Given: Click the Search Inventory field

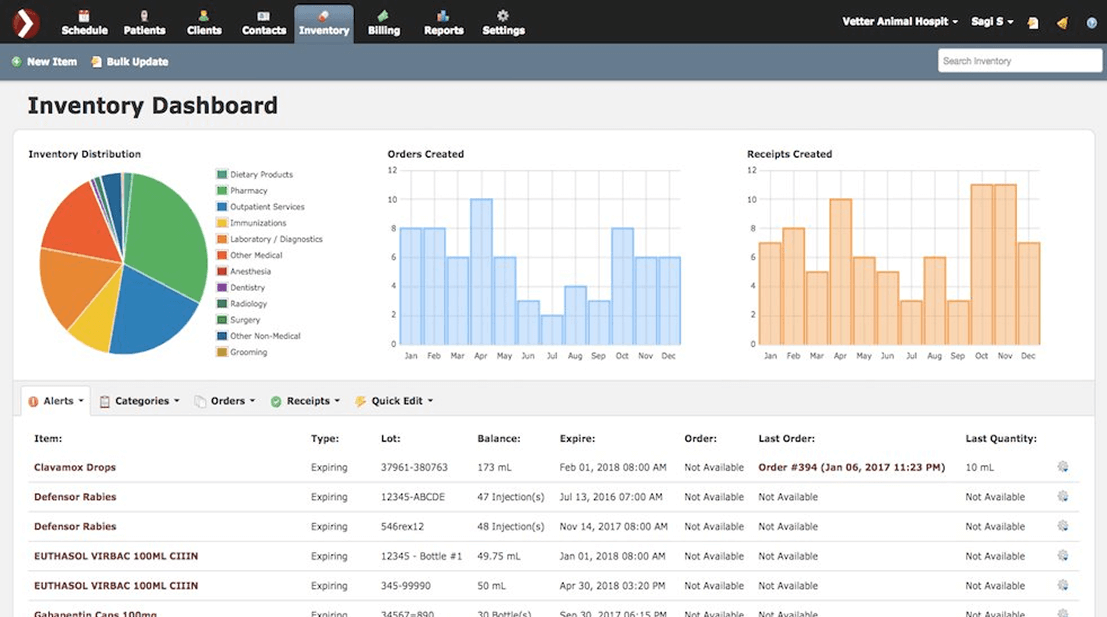Looking at the screenshot, I should [1019, 61].
